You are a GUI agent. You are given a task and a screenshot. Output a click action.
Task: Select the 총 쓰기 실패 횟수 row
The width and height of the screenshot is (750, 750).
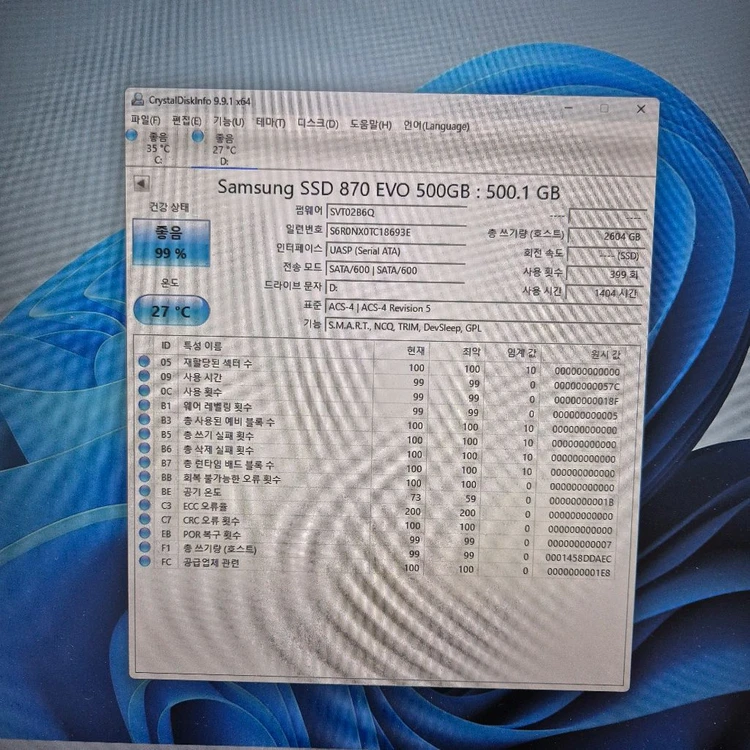(377, 438)
